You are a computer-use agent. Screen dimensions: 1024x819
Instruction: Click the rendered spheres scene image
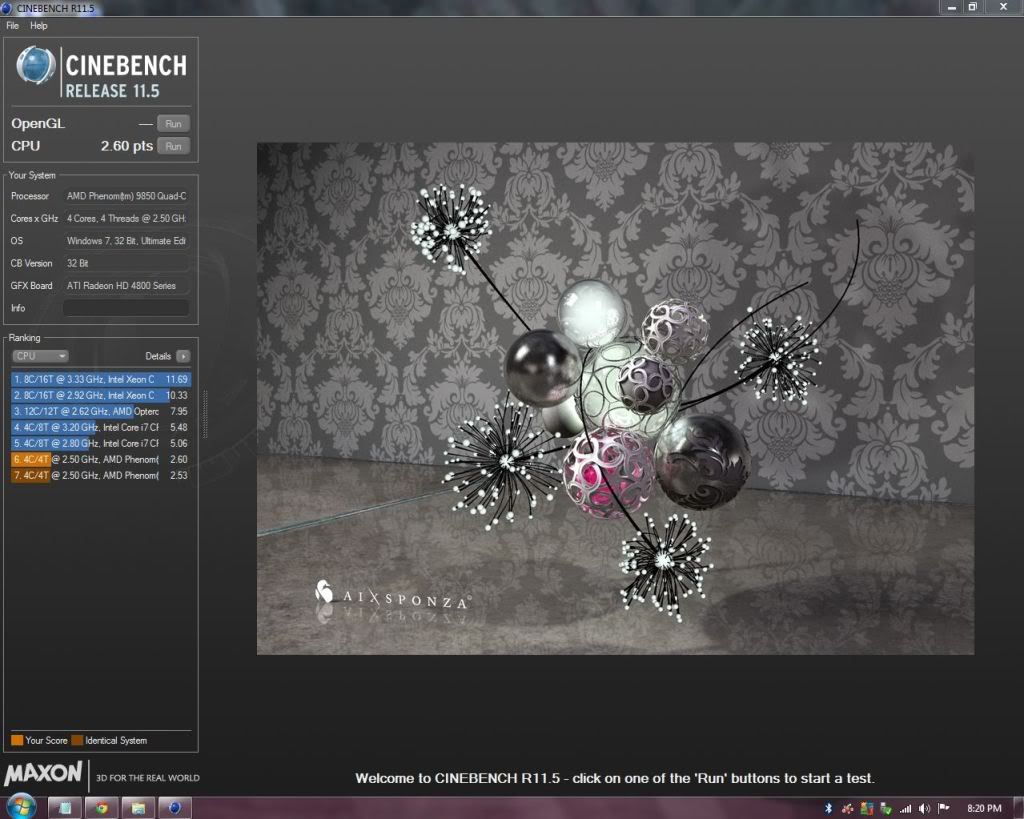tap(615, 398)
